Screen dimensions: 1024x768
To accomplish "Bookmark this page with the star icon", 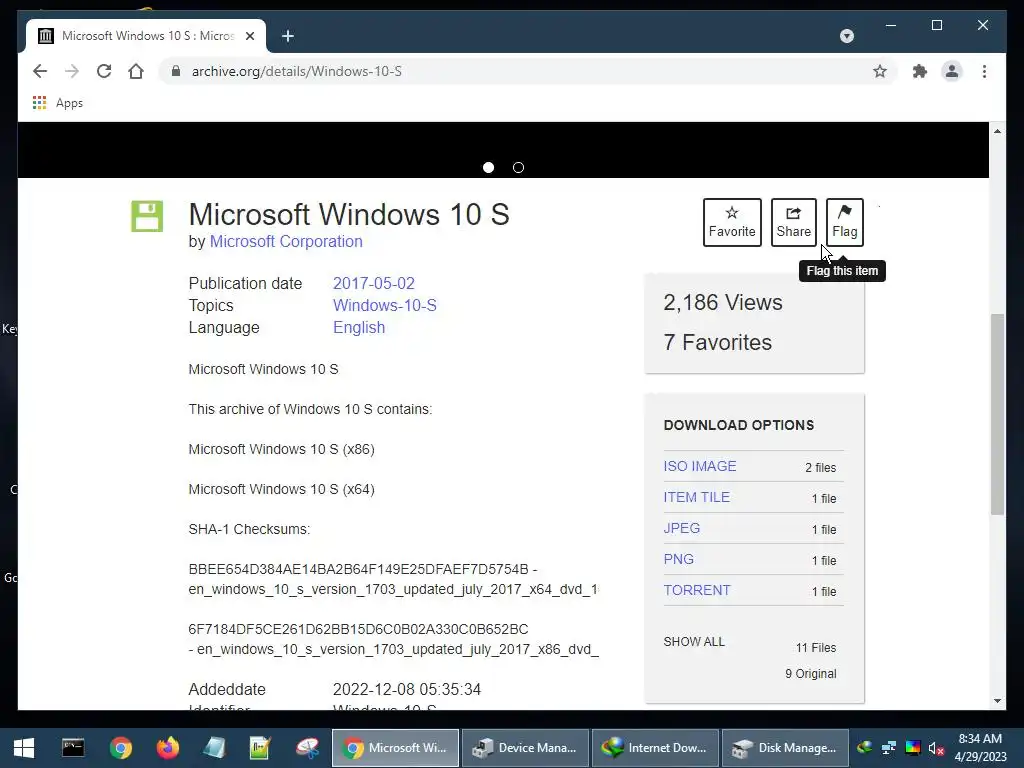I will click(880, 71).
